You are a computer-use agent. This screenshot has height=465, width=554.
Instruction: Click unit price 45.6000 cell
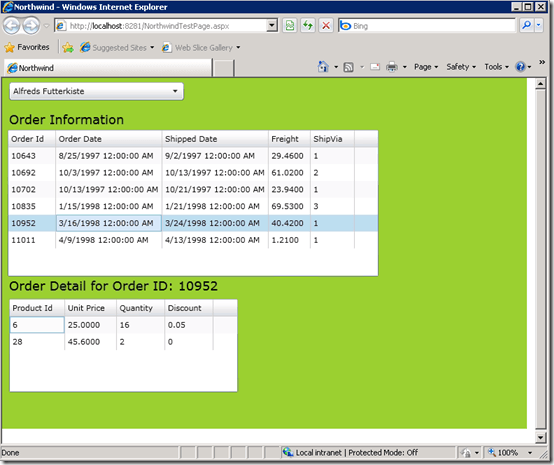click(x=90, y=342)
